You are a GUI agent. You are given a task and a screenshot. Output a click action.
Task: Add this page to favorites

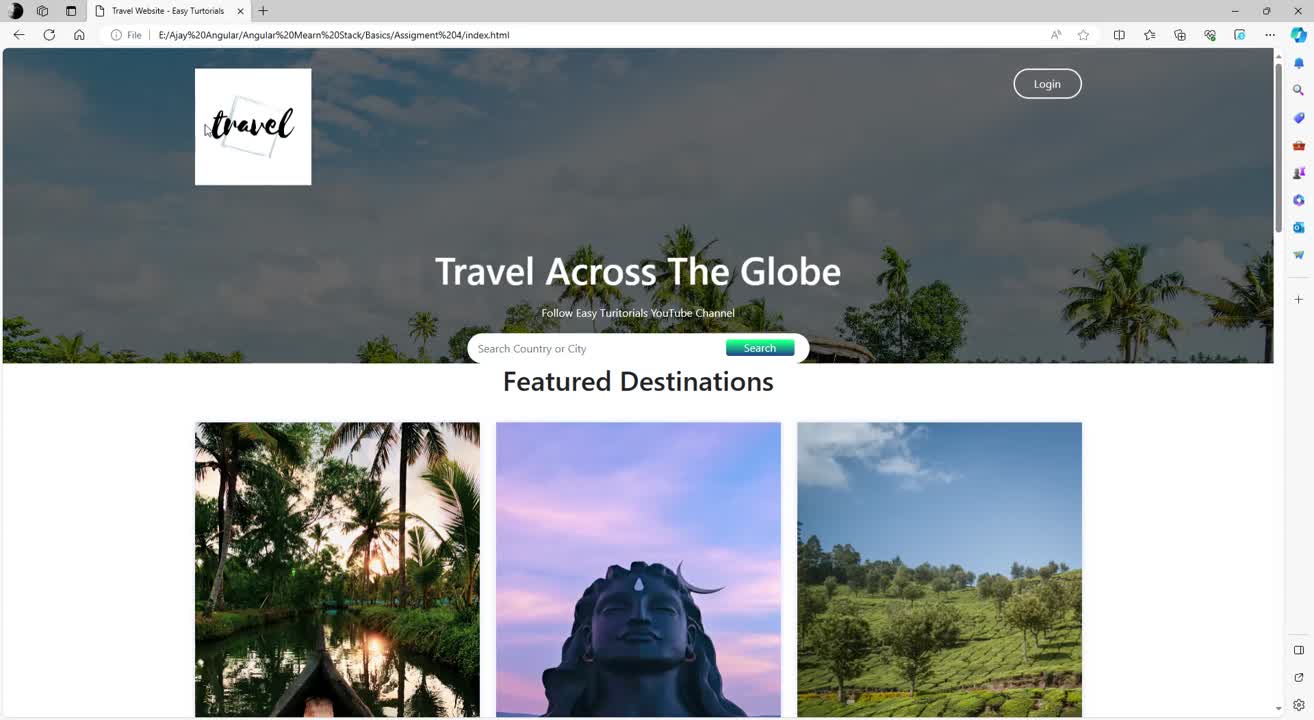click(1083, 35)
